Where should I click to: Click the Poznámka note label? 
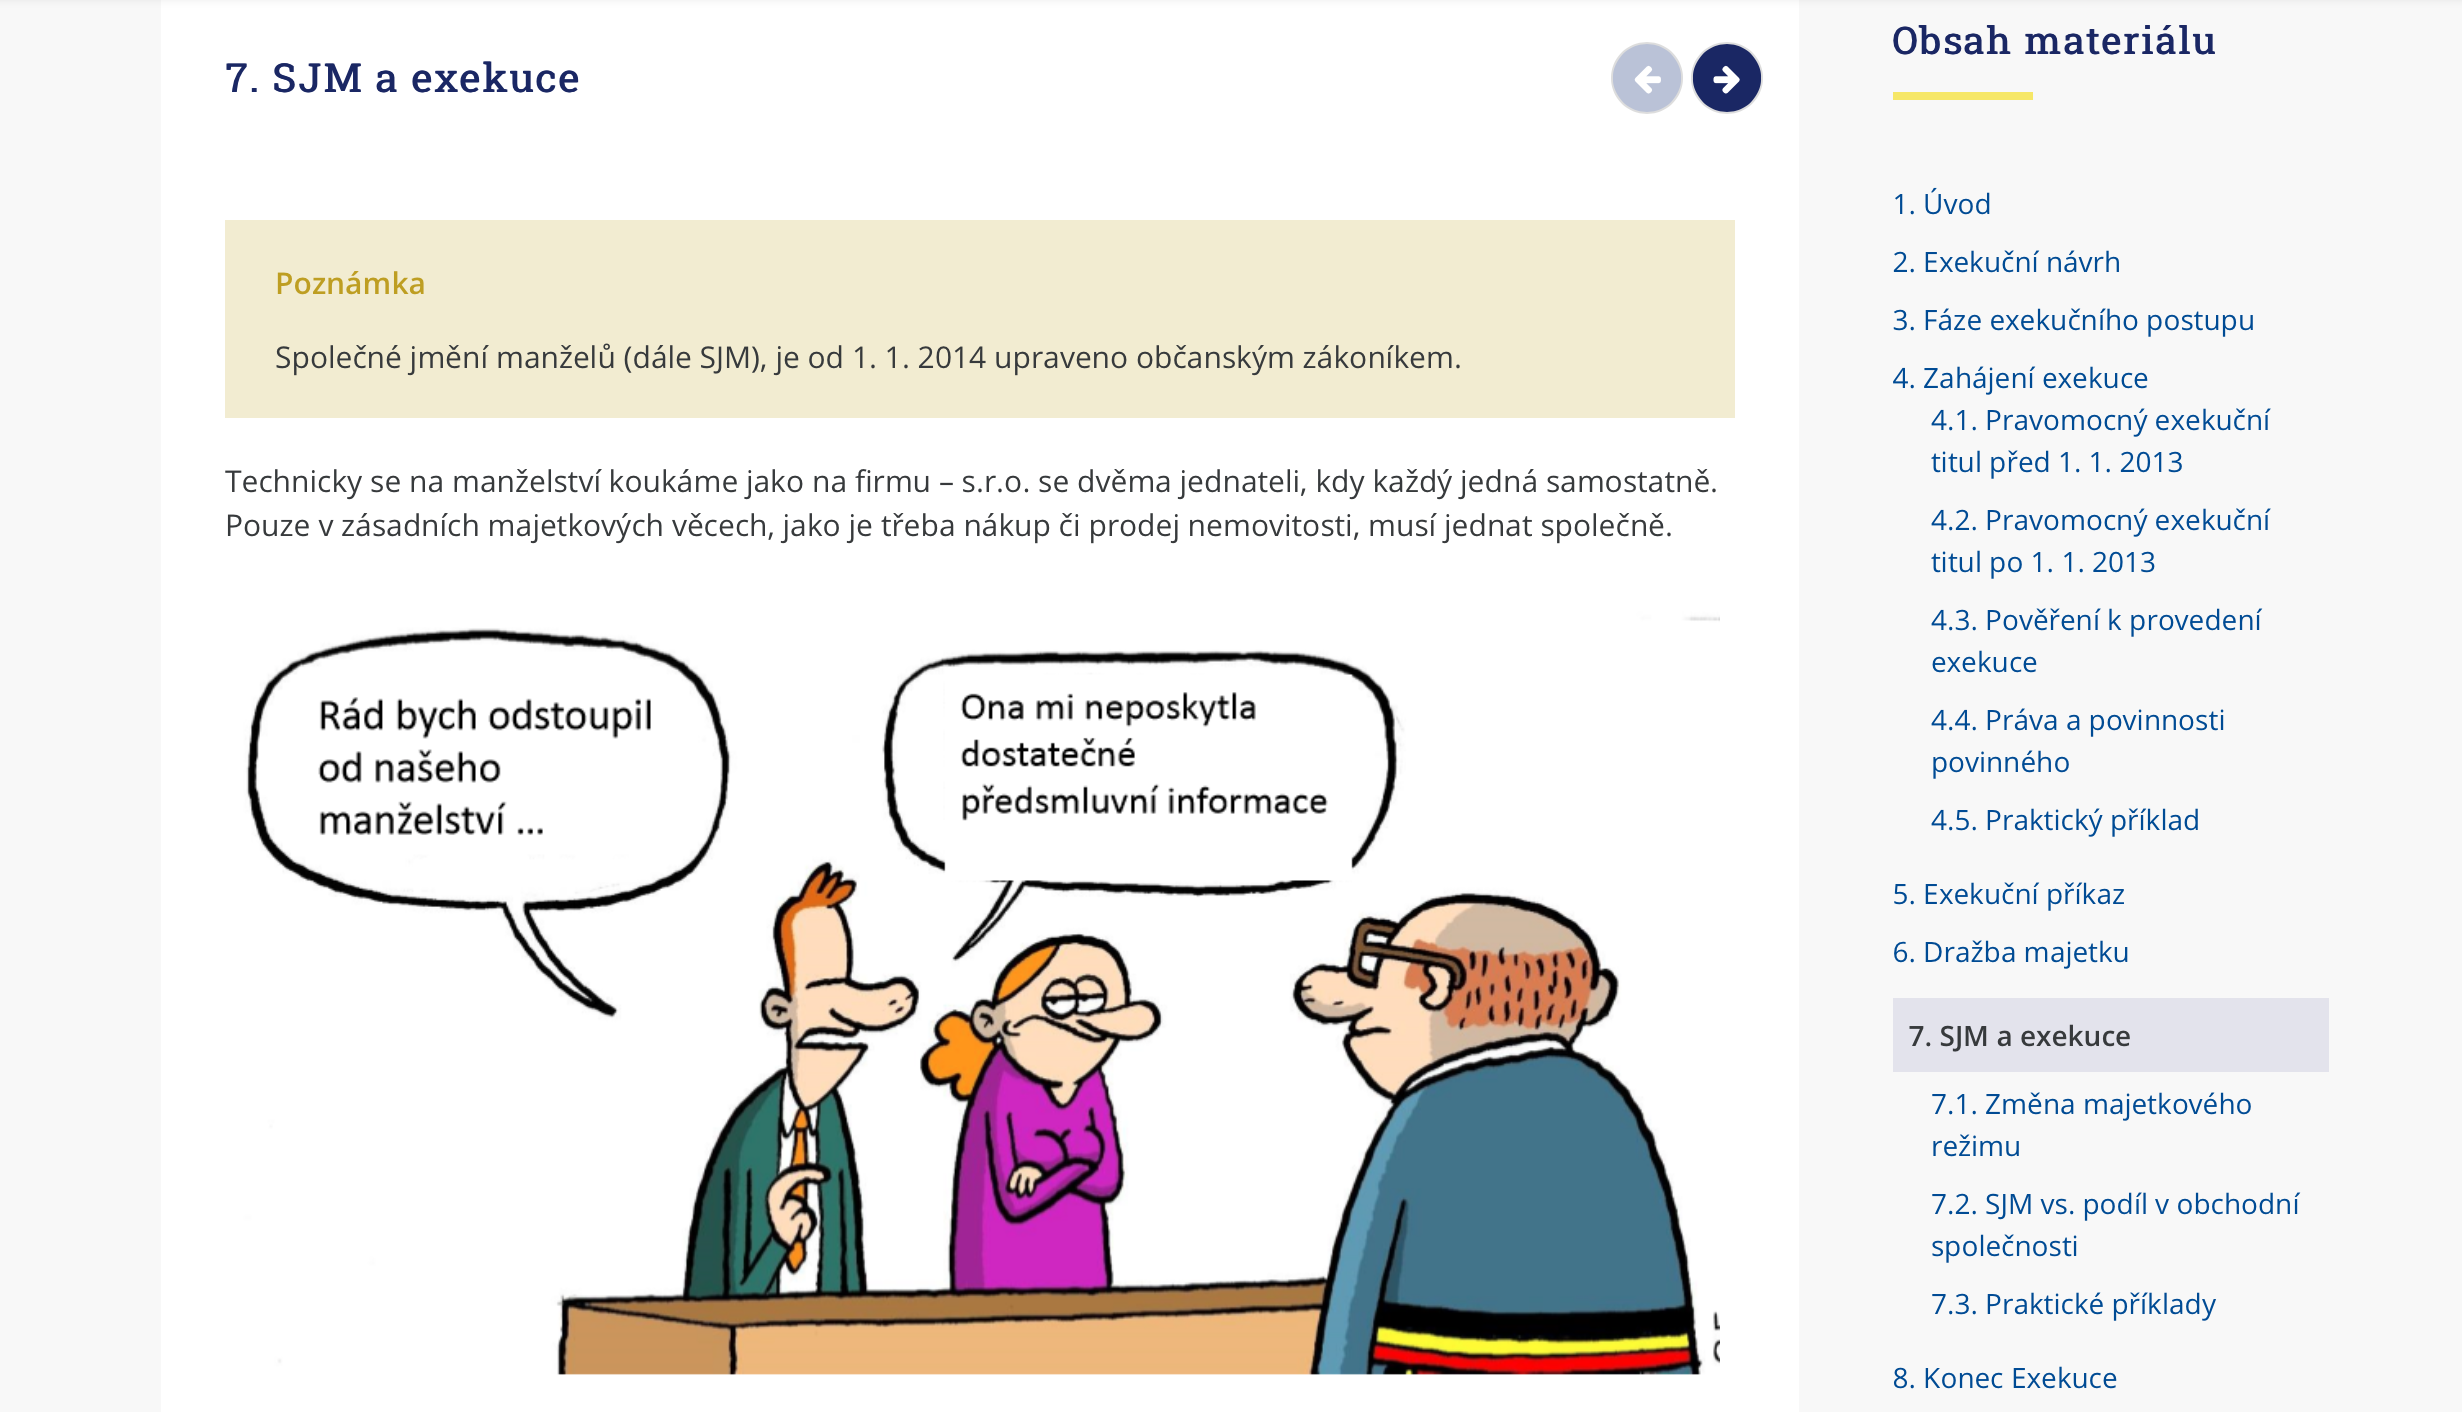350,284
